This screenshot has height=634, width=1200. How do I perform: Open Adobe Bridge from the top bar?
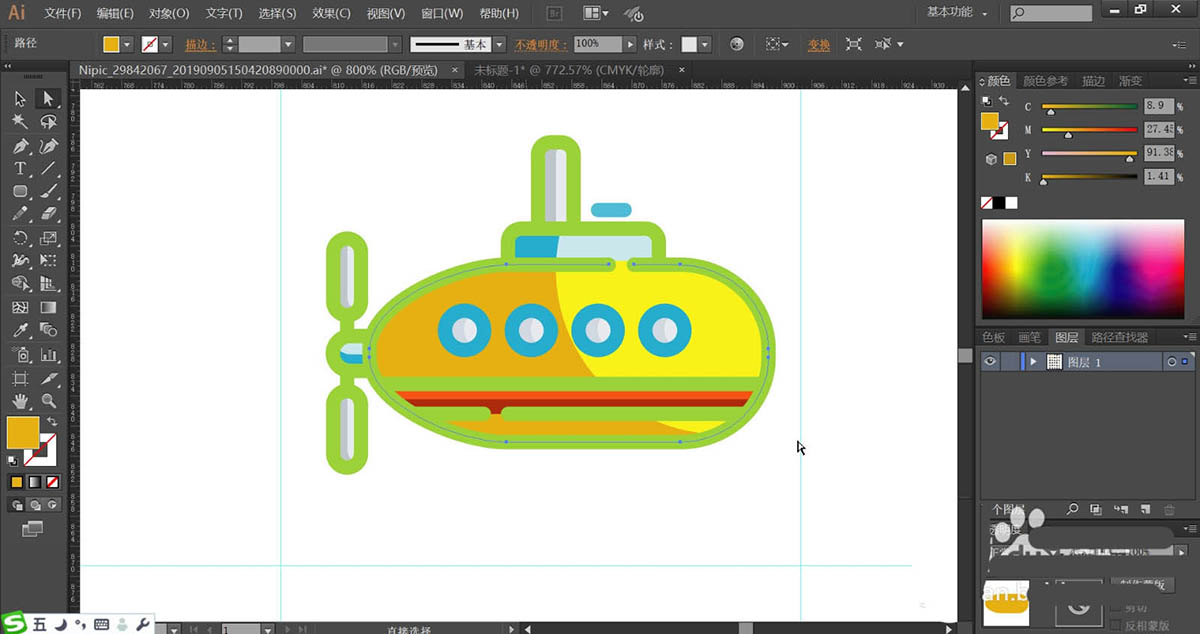coord(556,13)
